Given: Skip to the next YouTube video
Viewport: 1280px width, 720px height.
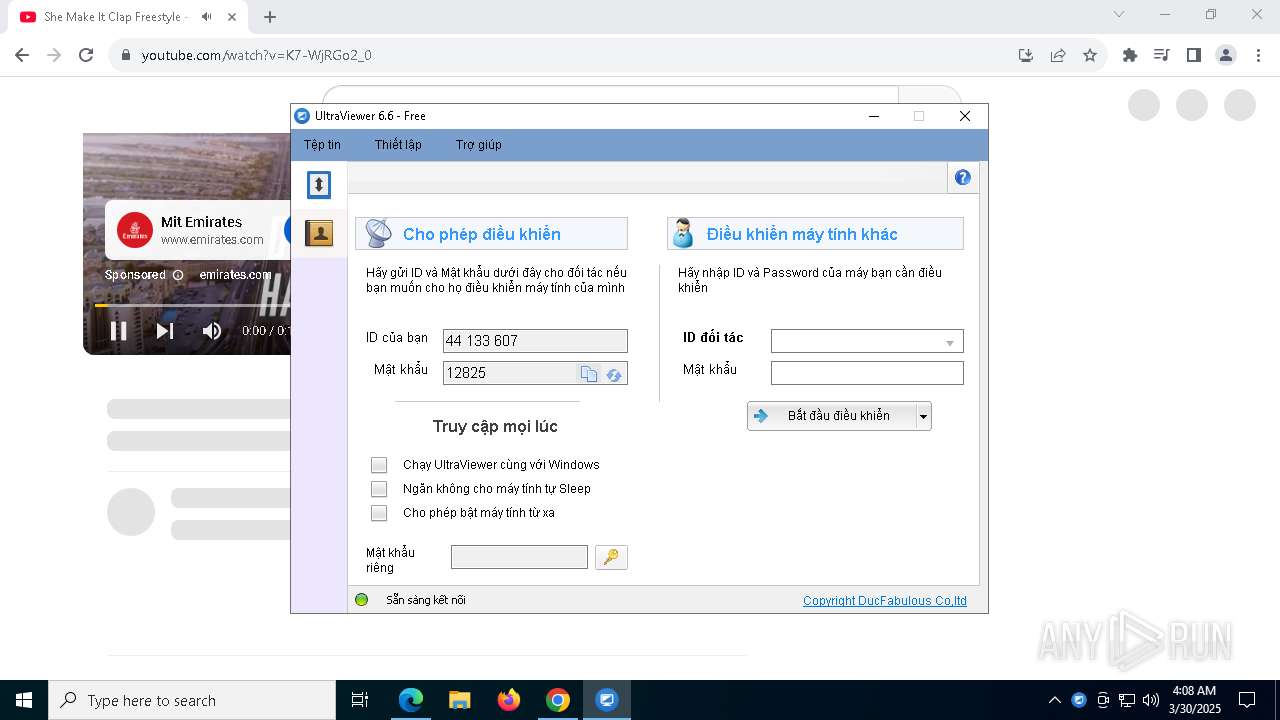Looking at the screenshot, I should pyautogui.click(x=165, y=331).
